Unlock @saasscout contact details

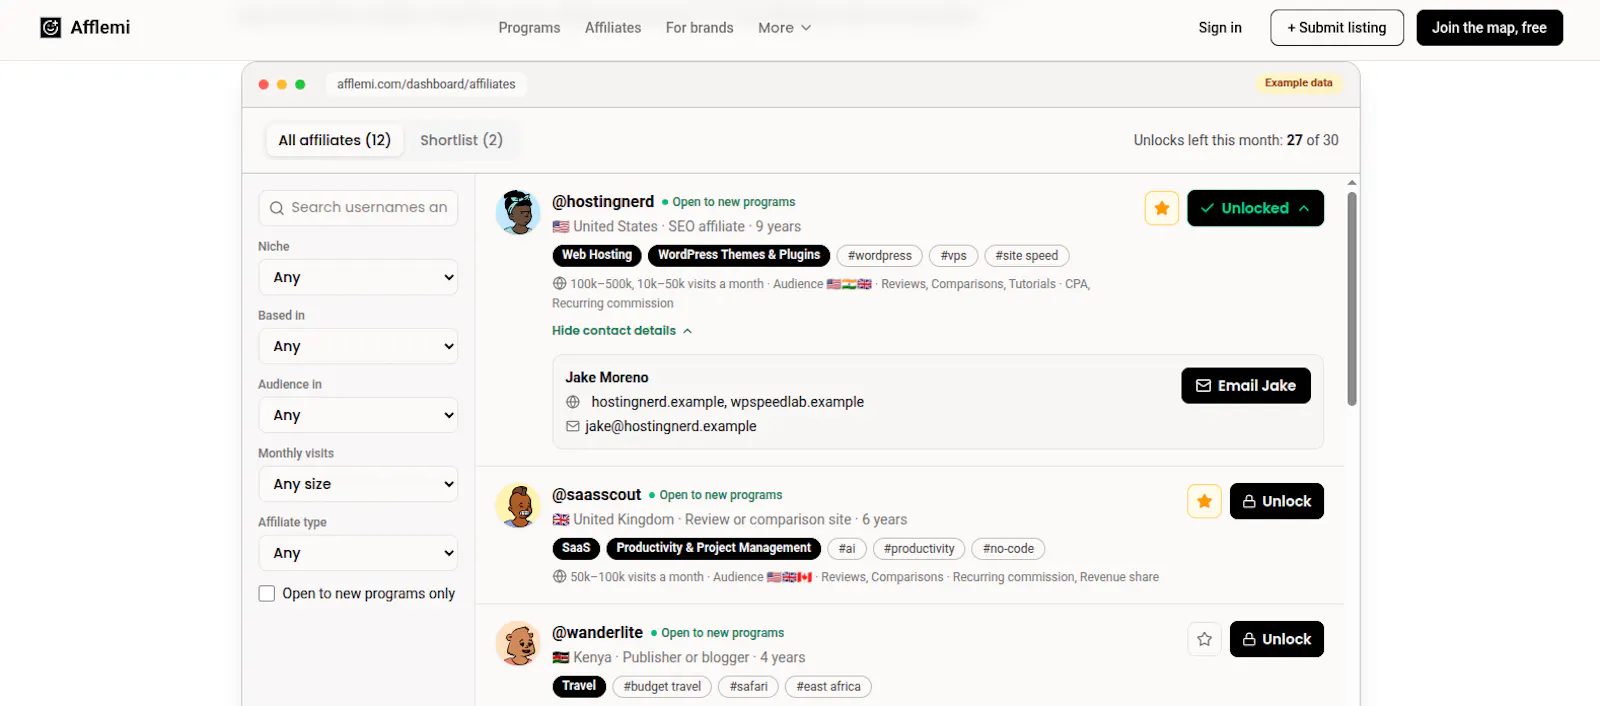click(1277, 501)
